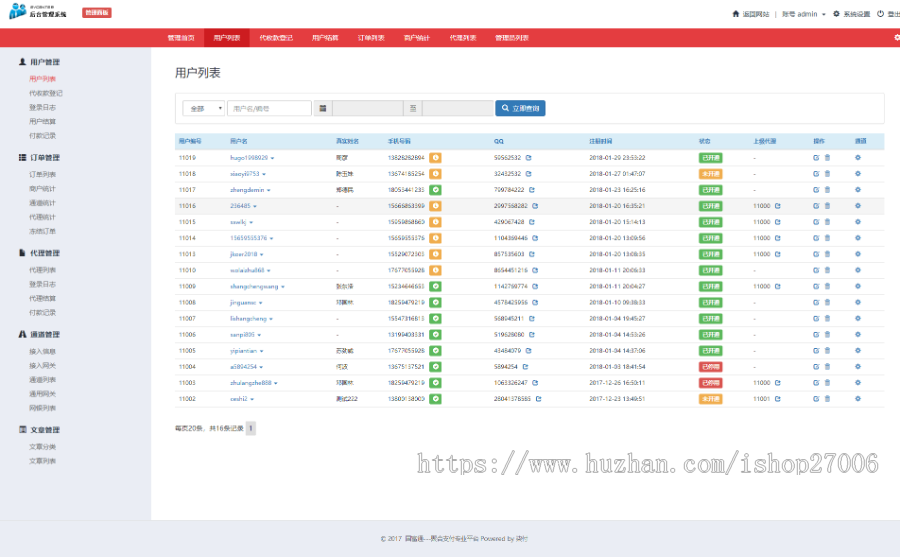Open the 全部 filter dropdown

203,108
